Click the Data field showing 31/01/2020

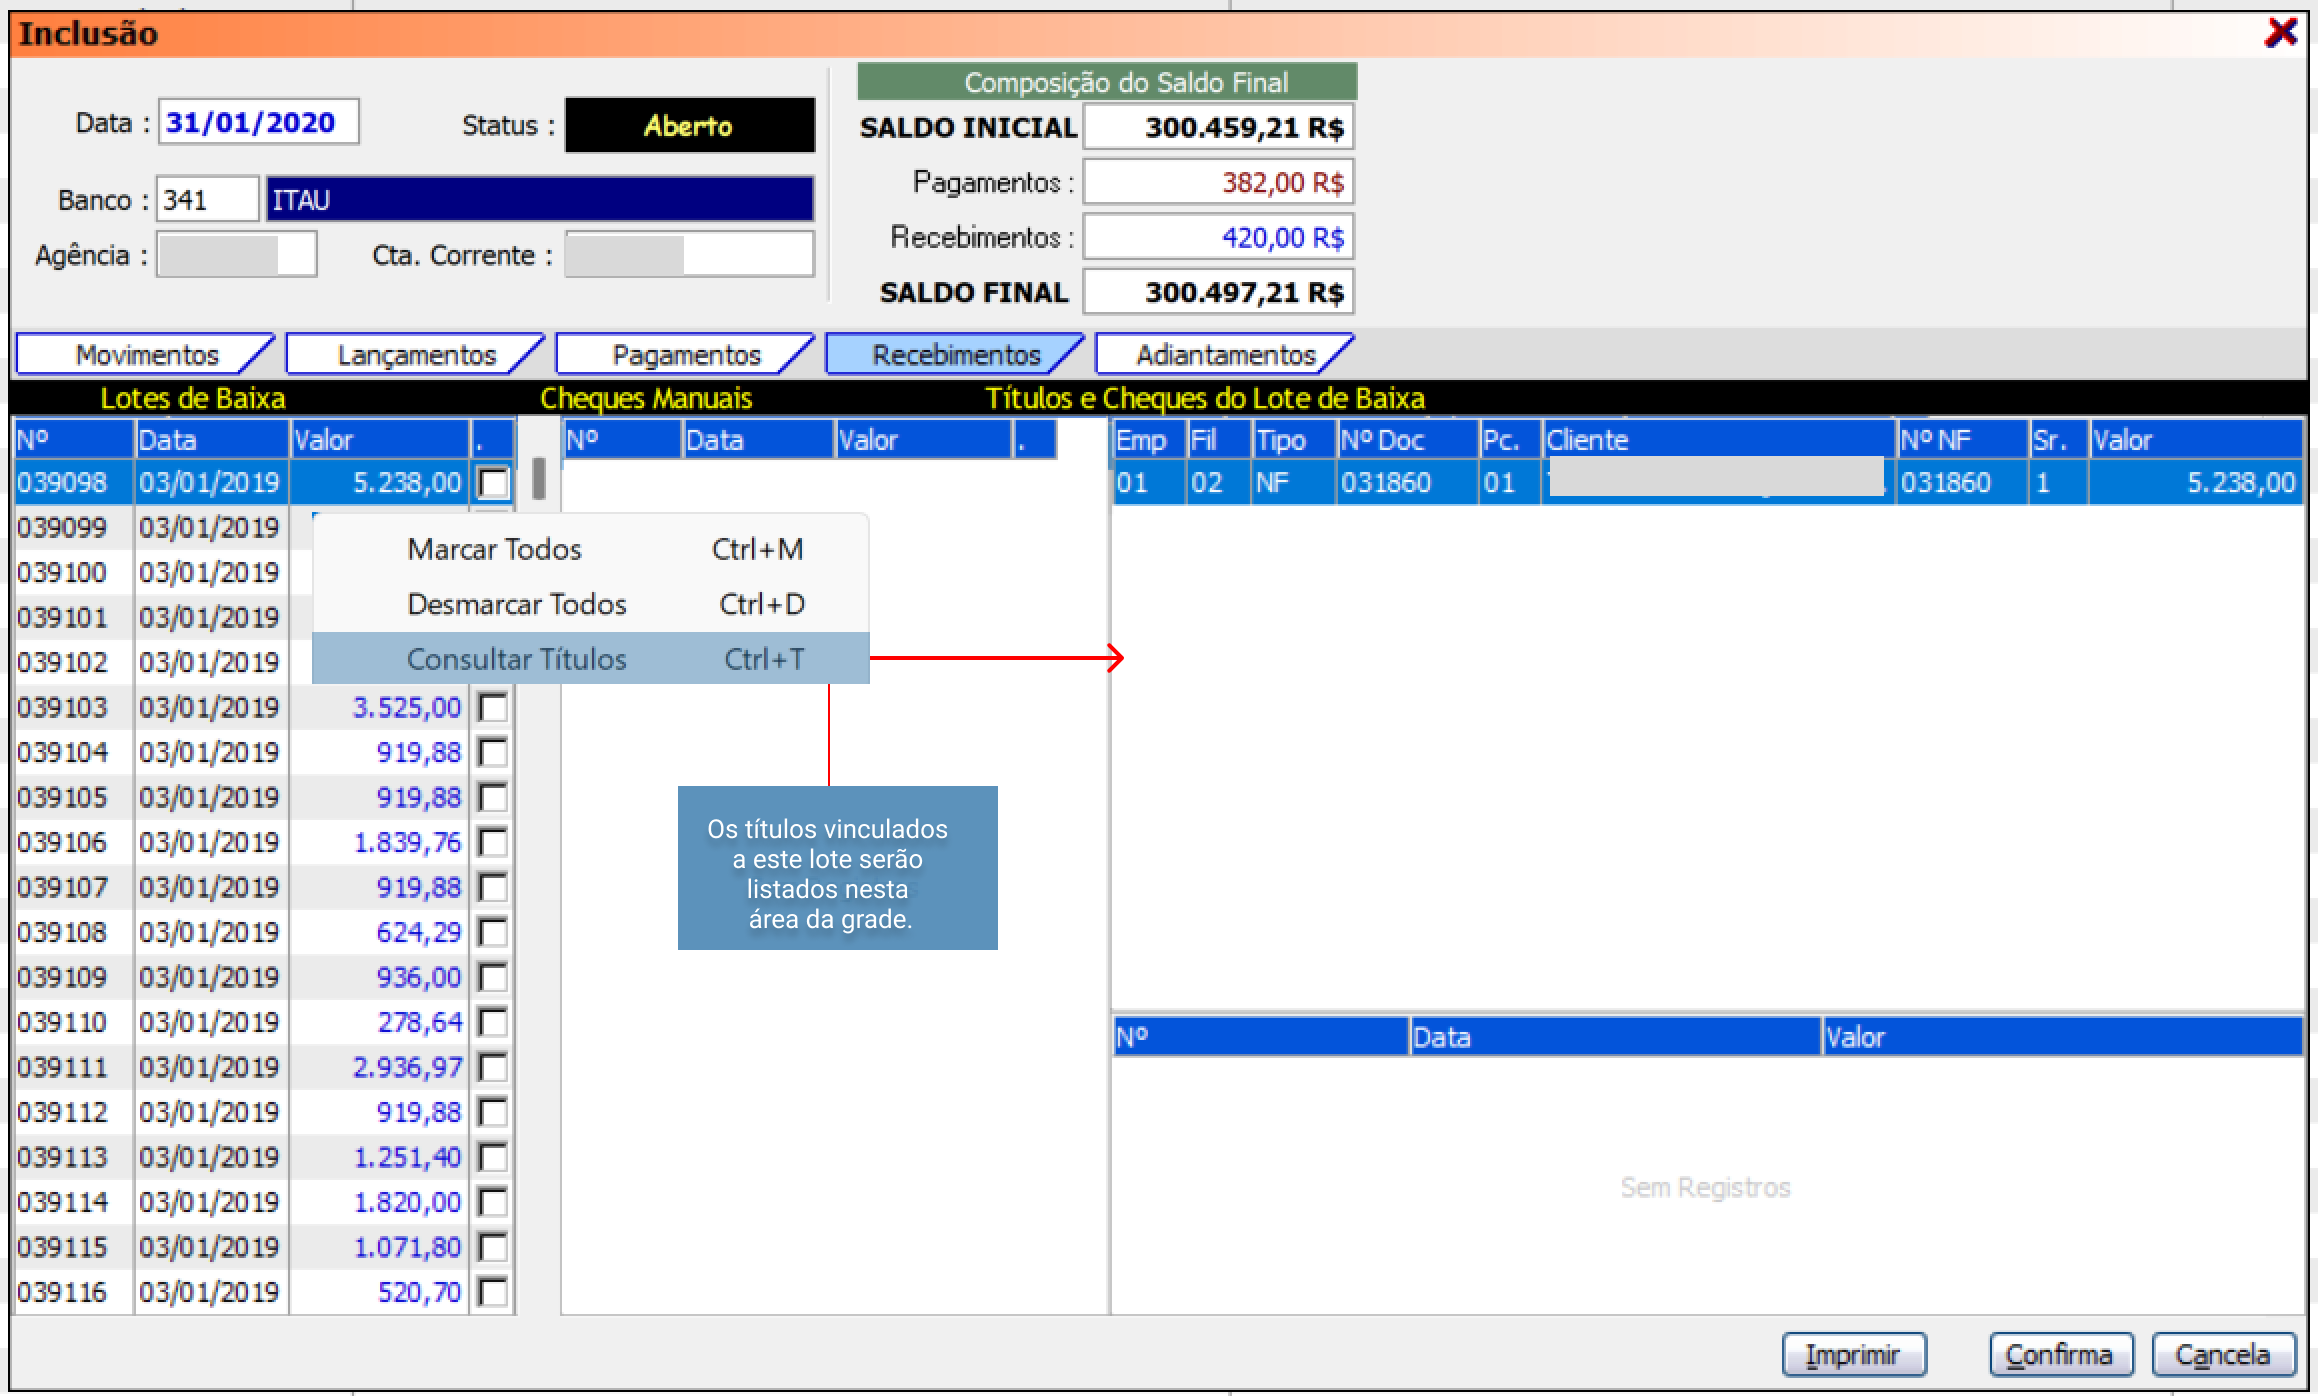(x=257, y=123)
